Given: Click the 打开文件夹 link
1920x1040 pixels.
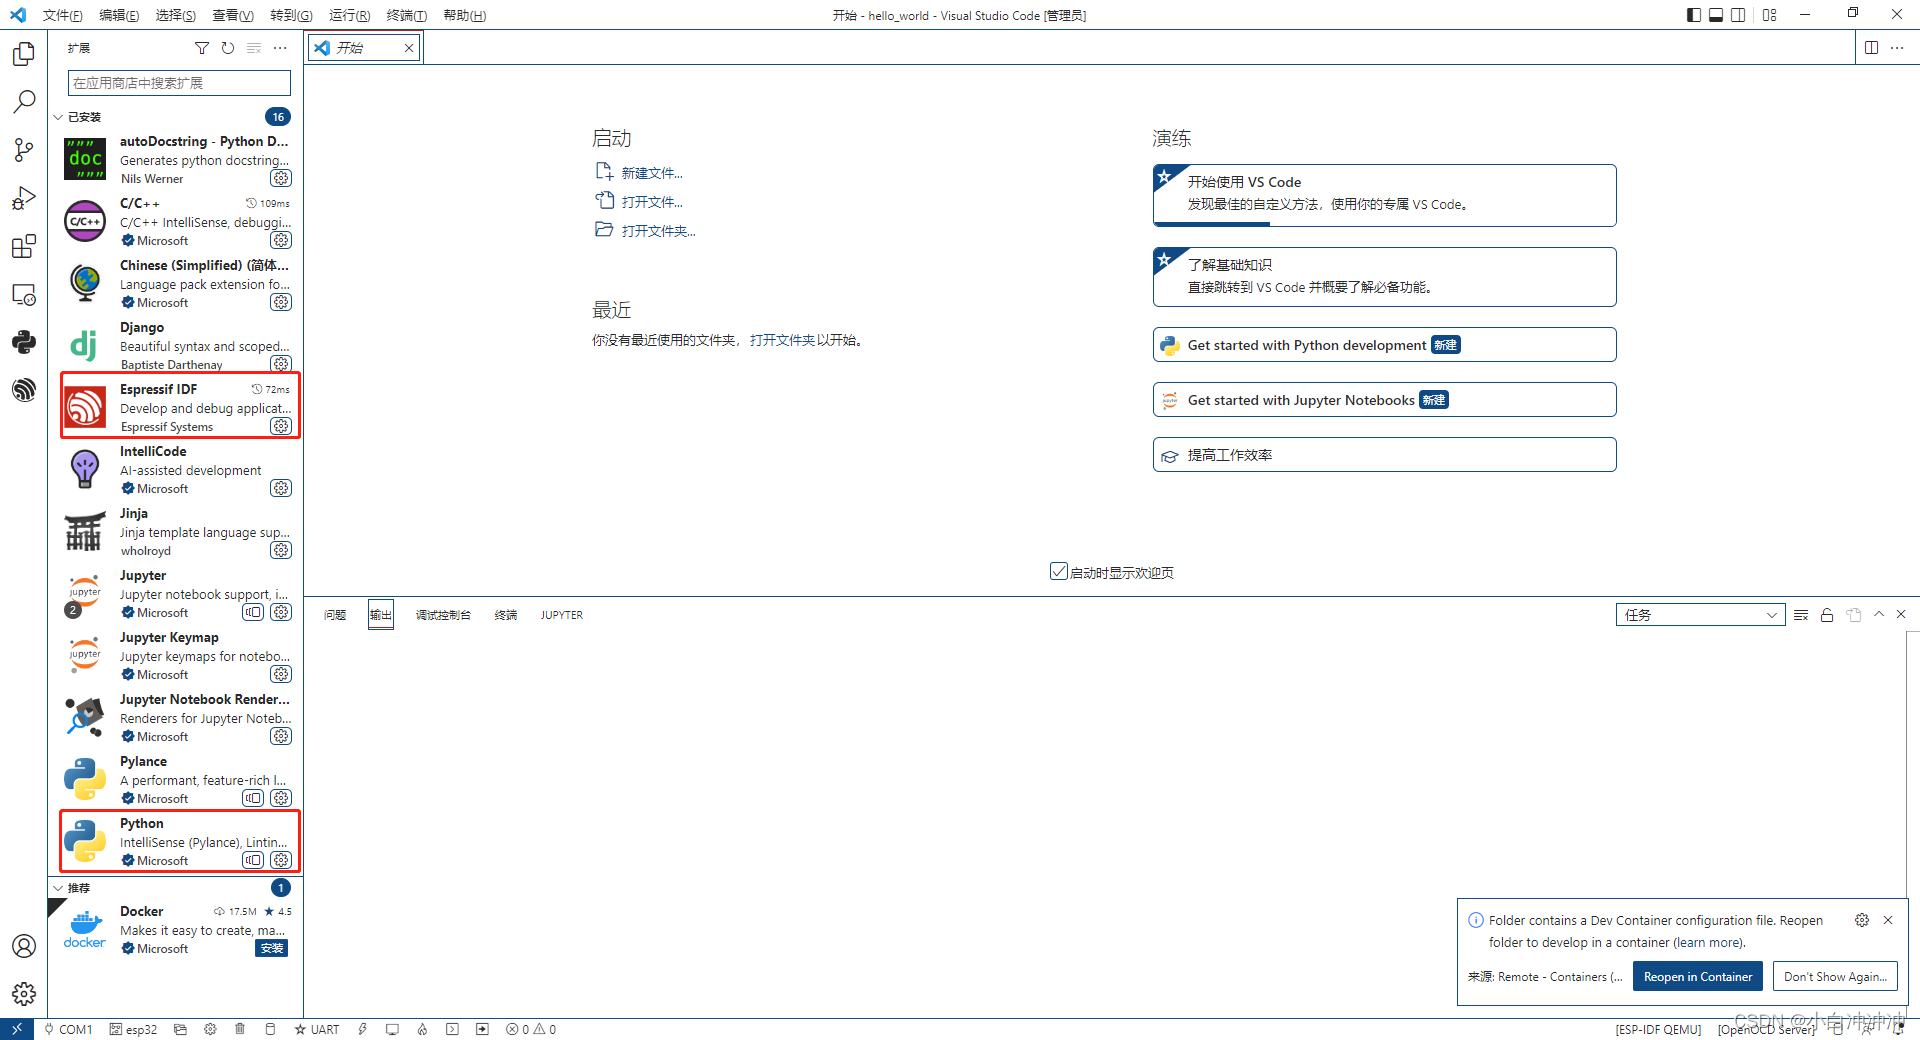Looking at the screenshot, I should tap(658, 231).
